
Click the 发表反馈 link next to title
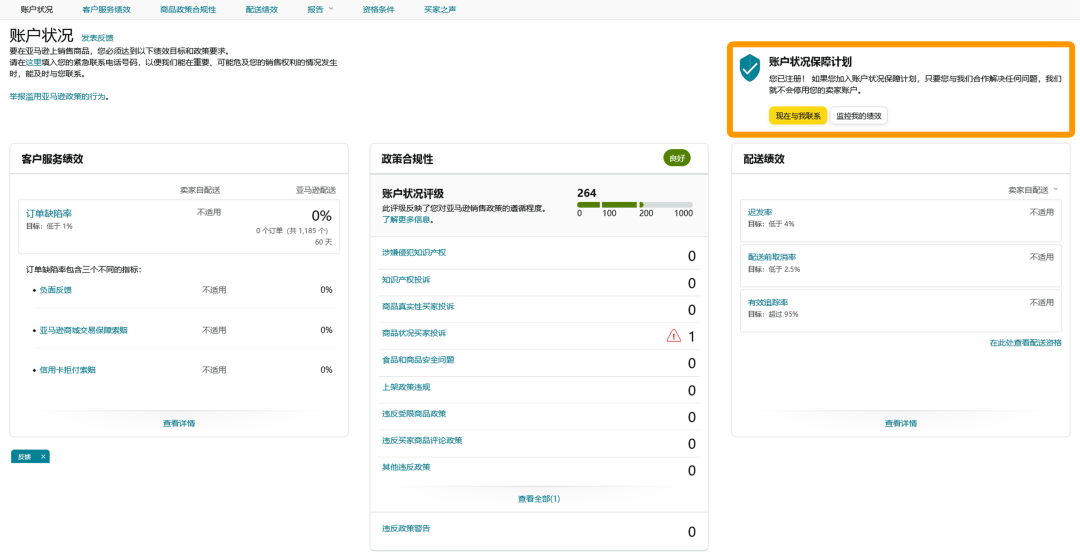coord(97,38)
